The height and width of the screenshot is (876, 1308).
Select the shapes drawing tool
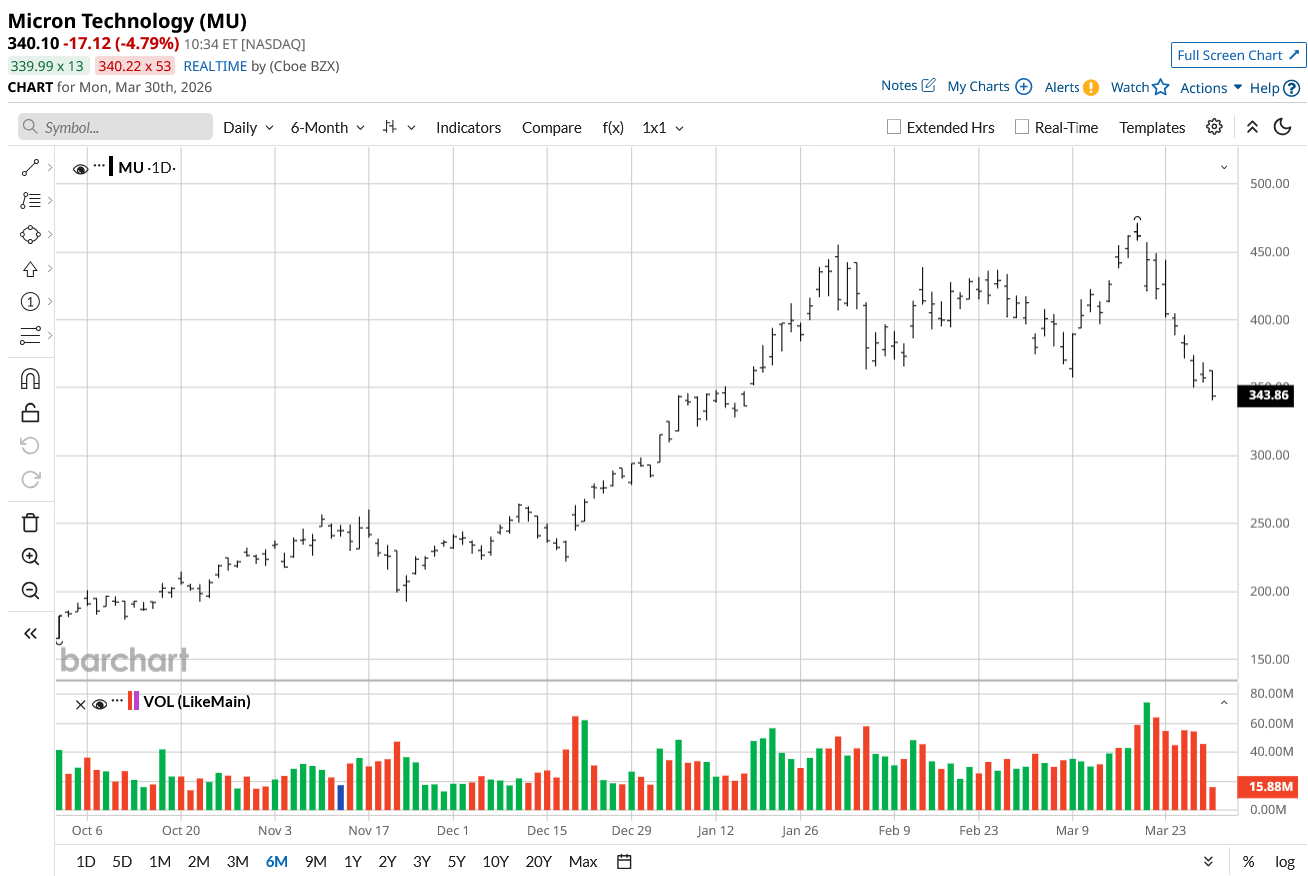click(x=30, y=235)
